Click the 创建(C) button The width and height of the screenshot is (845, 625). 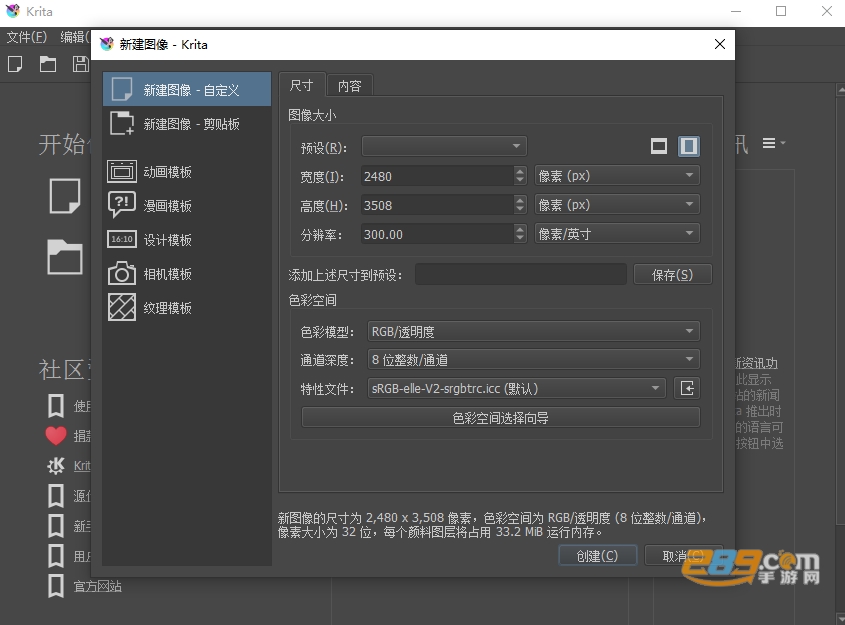tap(598, 555)
